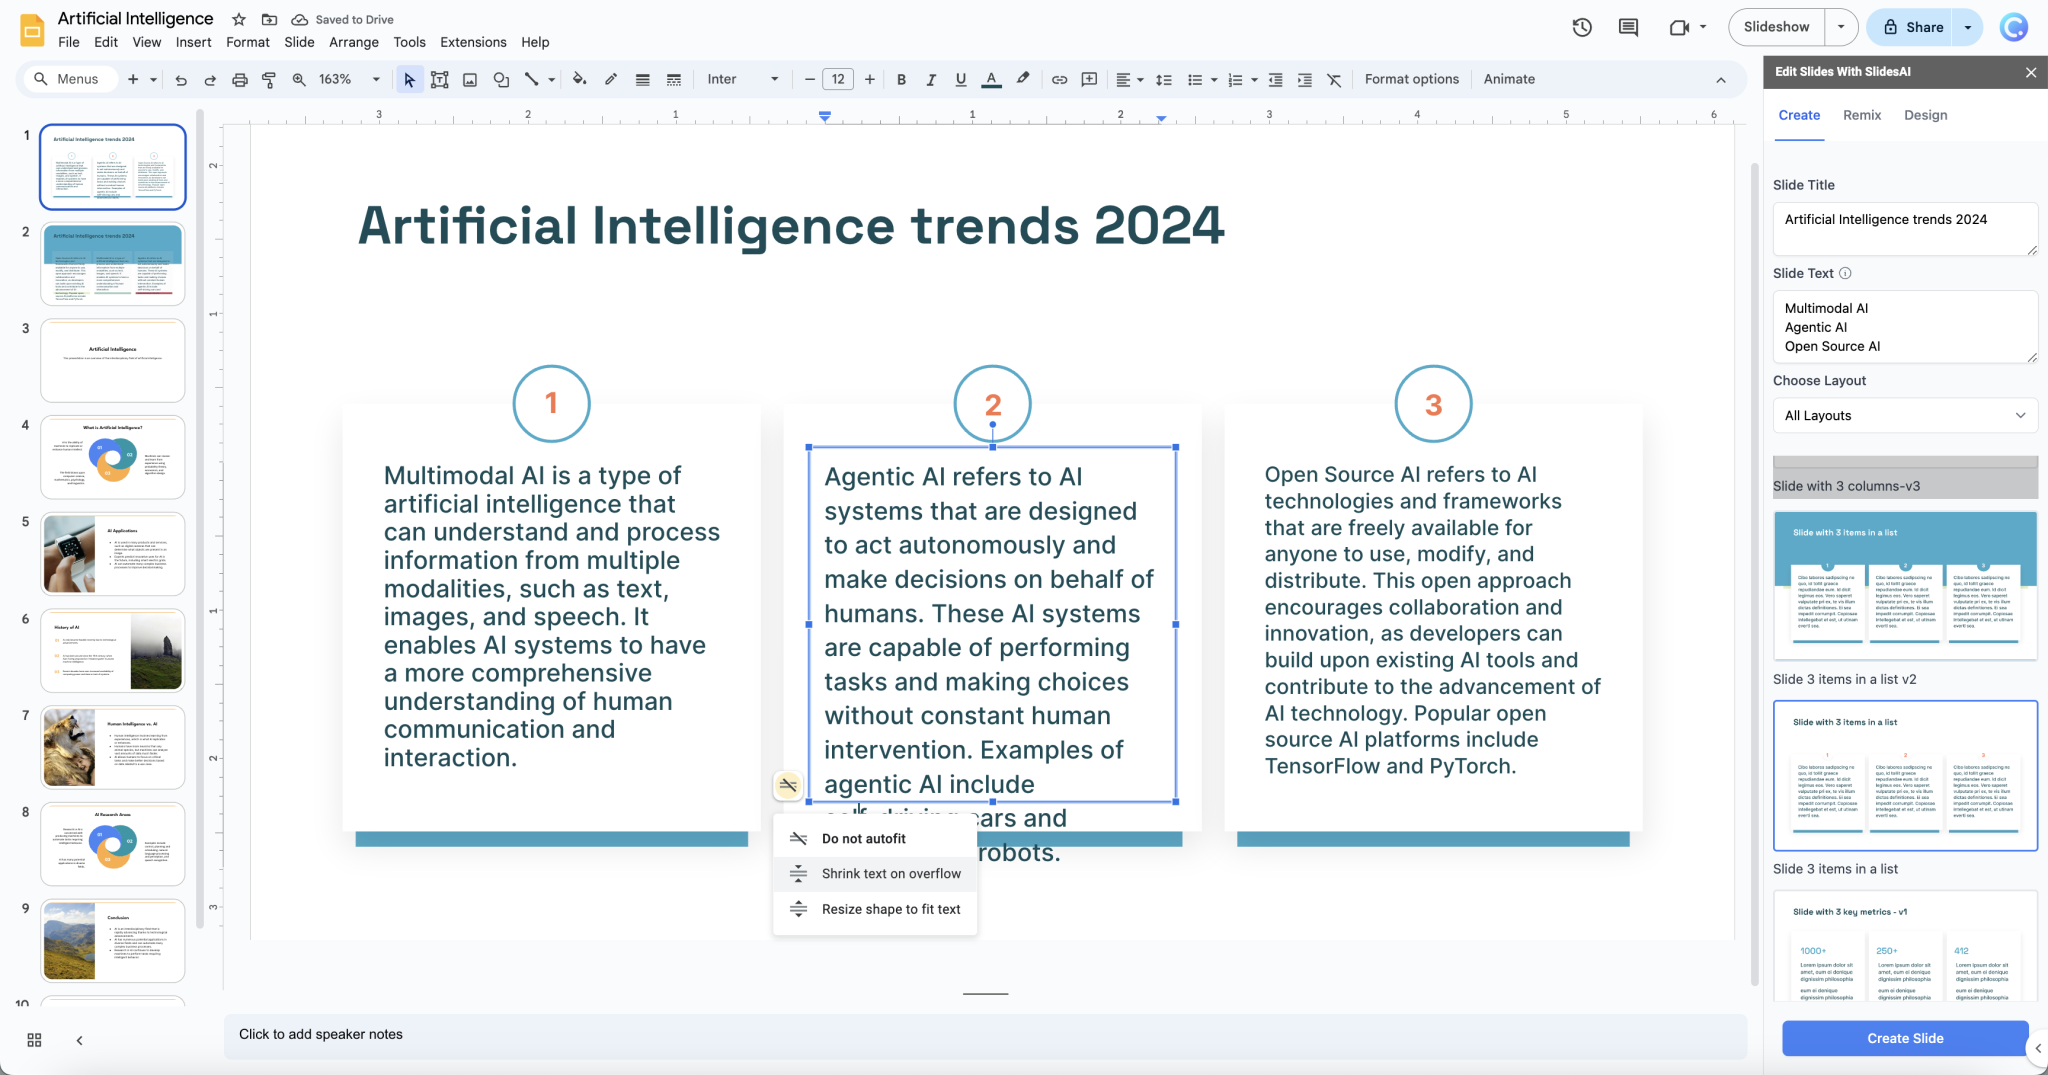This screenshot has height=1075, width=2048.
Task: Toggle bold formatting on selected text
Action: coord(902,79)
